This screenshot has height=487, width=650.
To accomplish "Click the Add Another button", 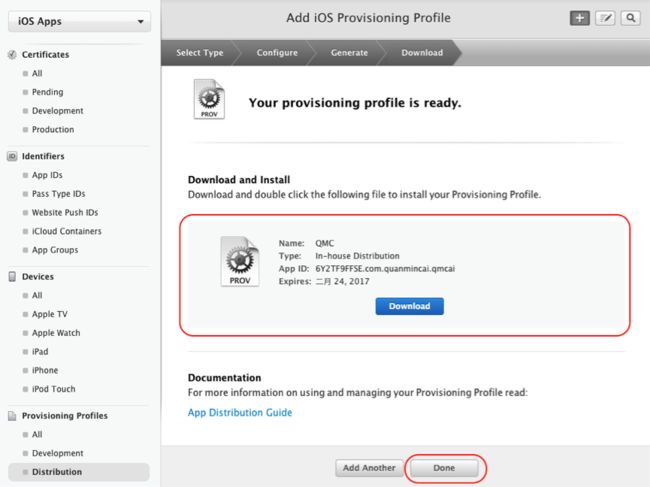I will [x=369, y=468].
